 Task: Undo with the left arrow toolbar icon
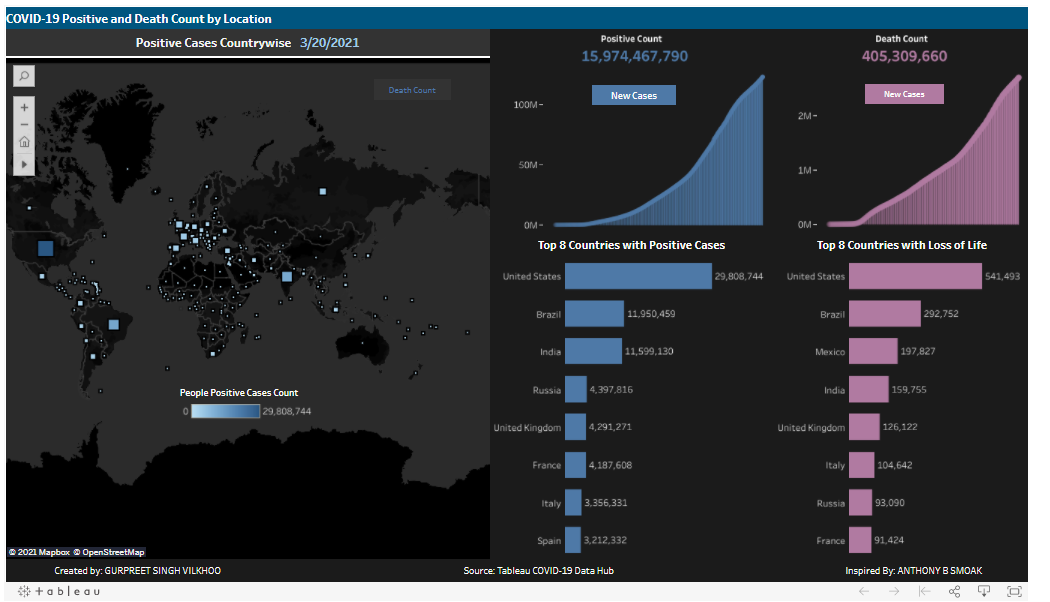862,591
